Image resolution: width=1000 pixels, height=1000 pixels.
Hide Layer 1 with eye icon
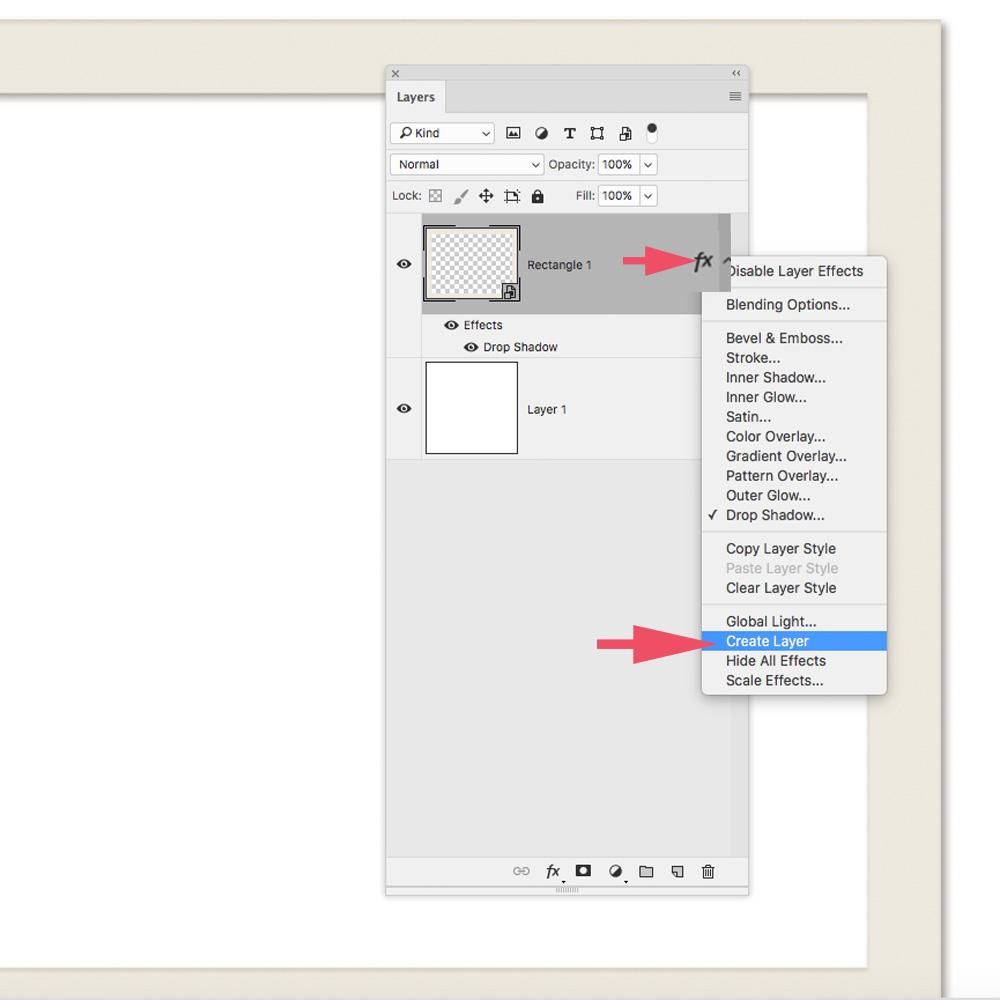point(404,408)
